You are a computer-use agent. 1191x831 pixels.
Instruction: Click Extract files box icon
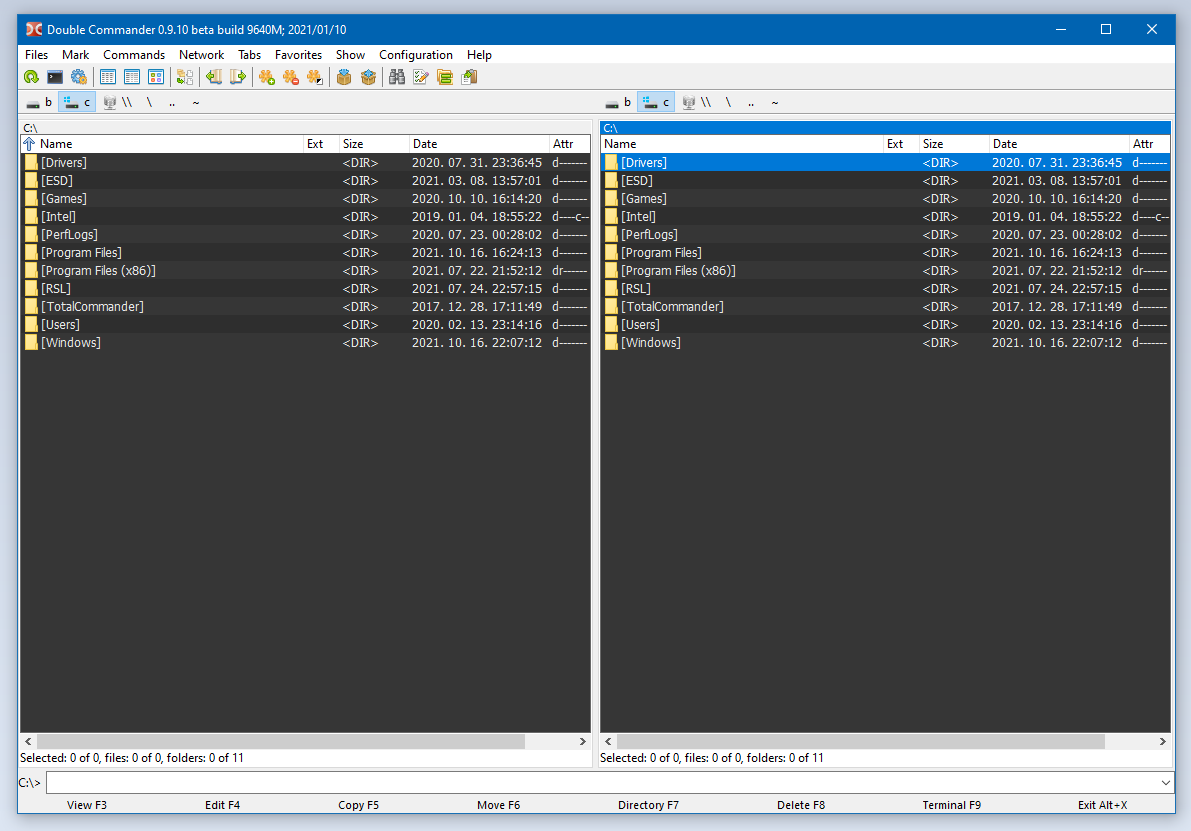coord(368,77)
